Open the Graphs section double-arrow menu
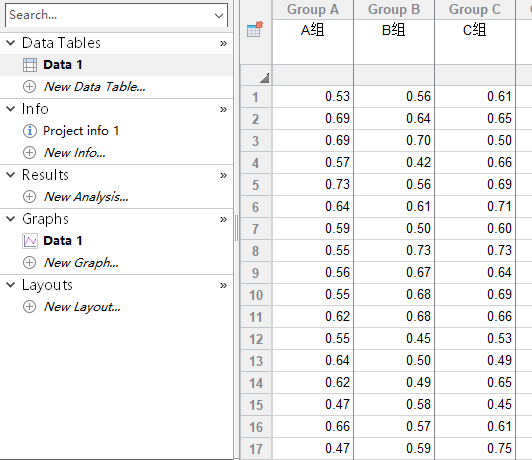Image resolution: width=532 pixels, height=460 pixels. pyautogui.click(x=223, y=219)
